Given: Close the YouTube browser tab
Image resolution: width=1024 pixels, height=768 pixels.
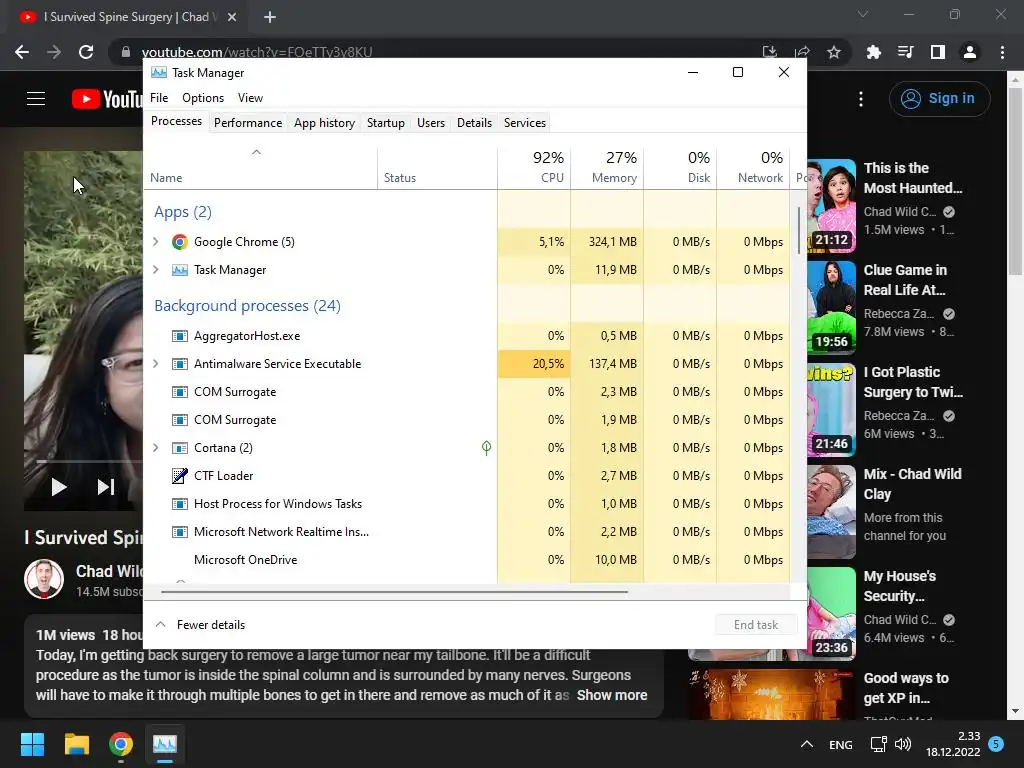Looking at the screenshot, I should (x=232, y=17).
